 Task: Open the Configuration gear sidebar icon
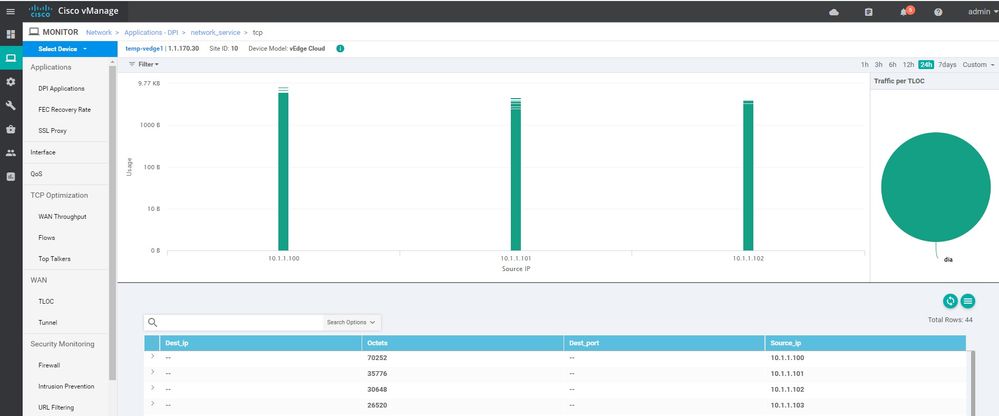click(11, 82)
